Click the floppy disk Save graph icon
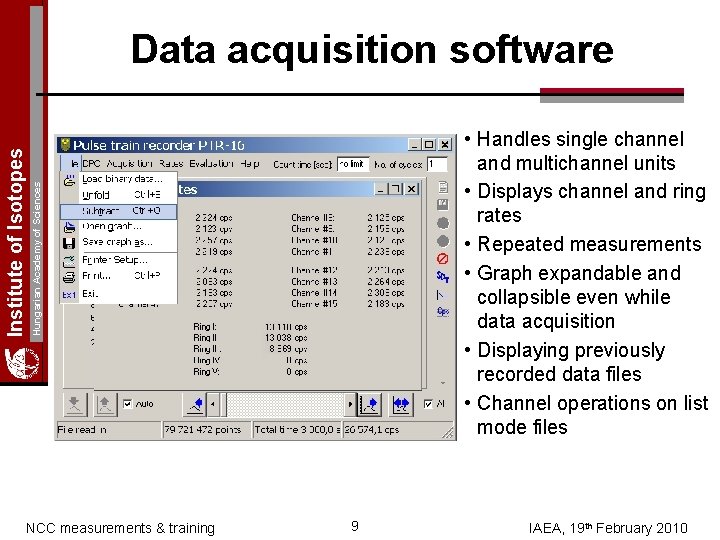The width and height of the screenshot is (720, 540). pyautogui.click(x=69, y=243)
